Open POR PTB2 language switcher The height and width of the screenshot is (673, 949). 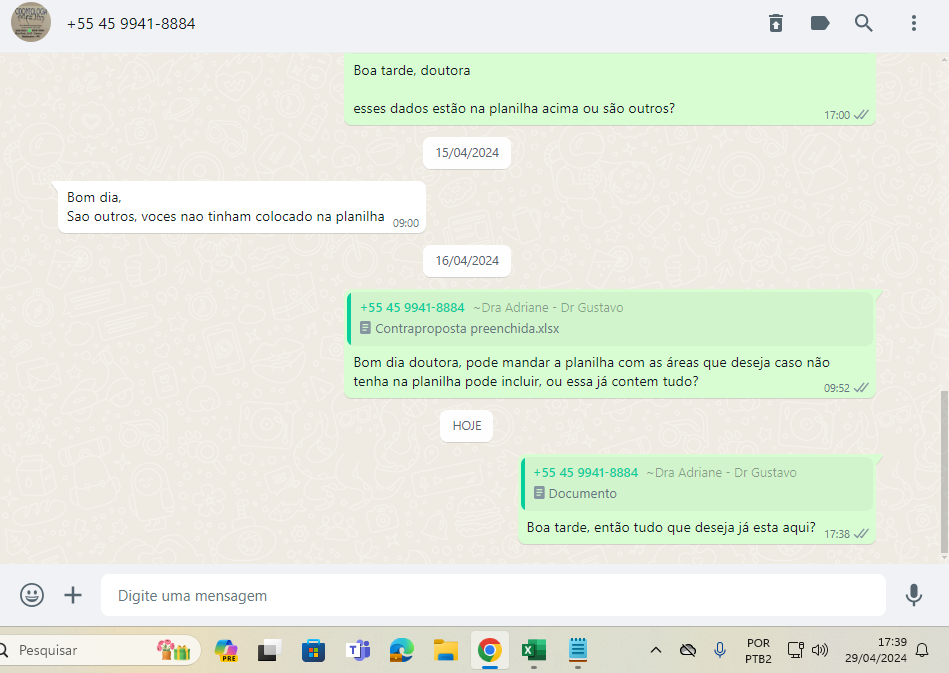[758, 651]
